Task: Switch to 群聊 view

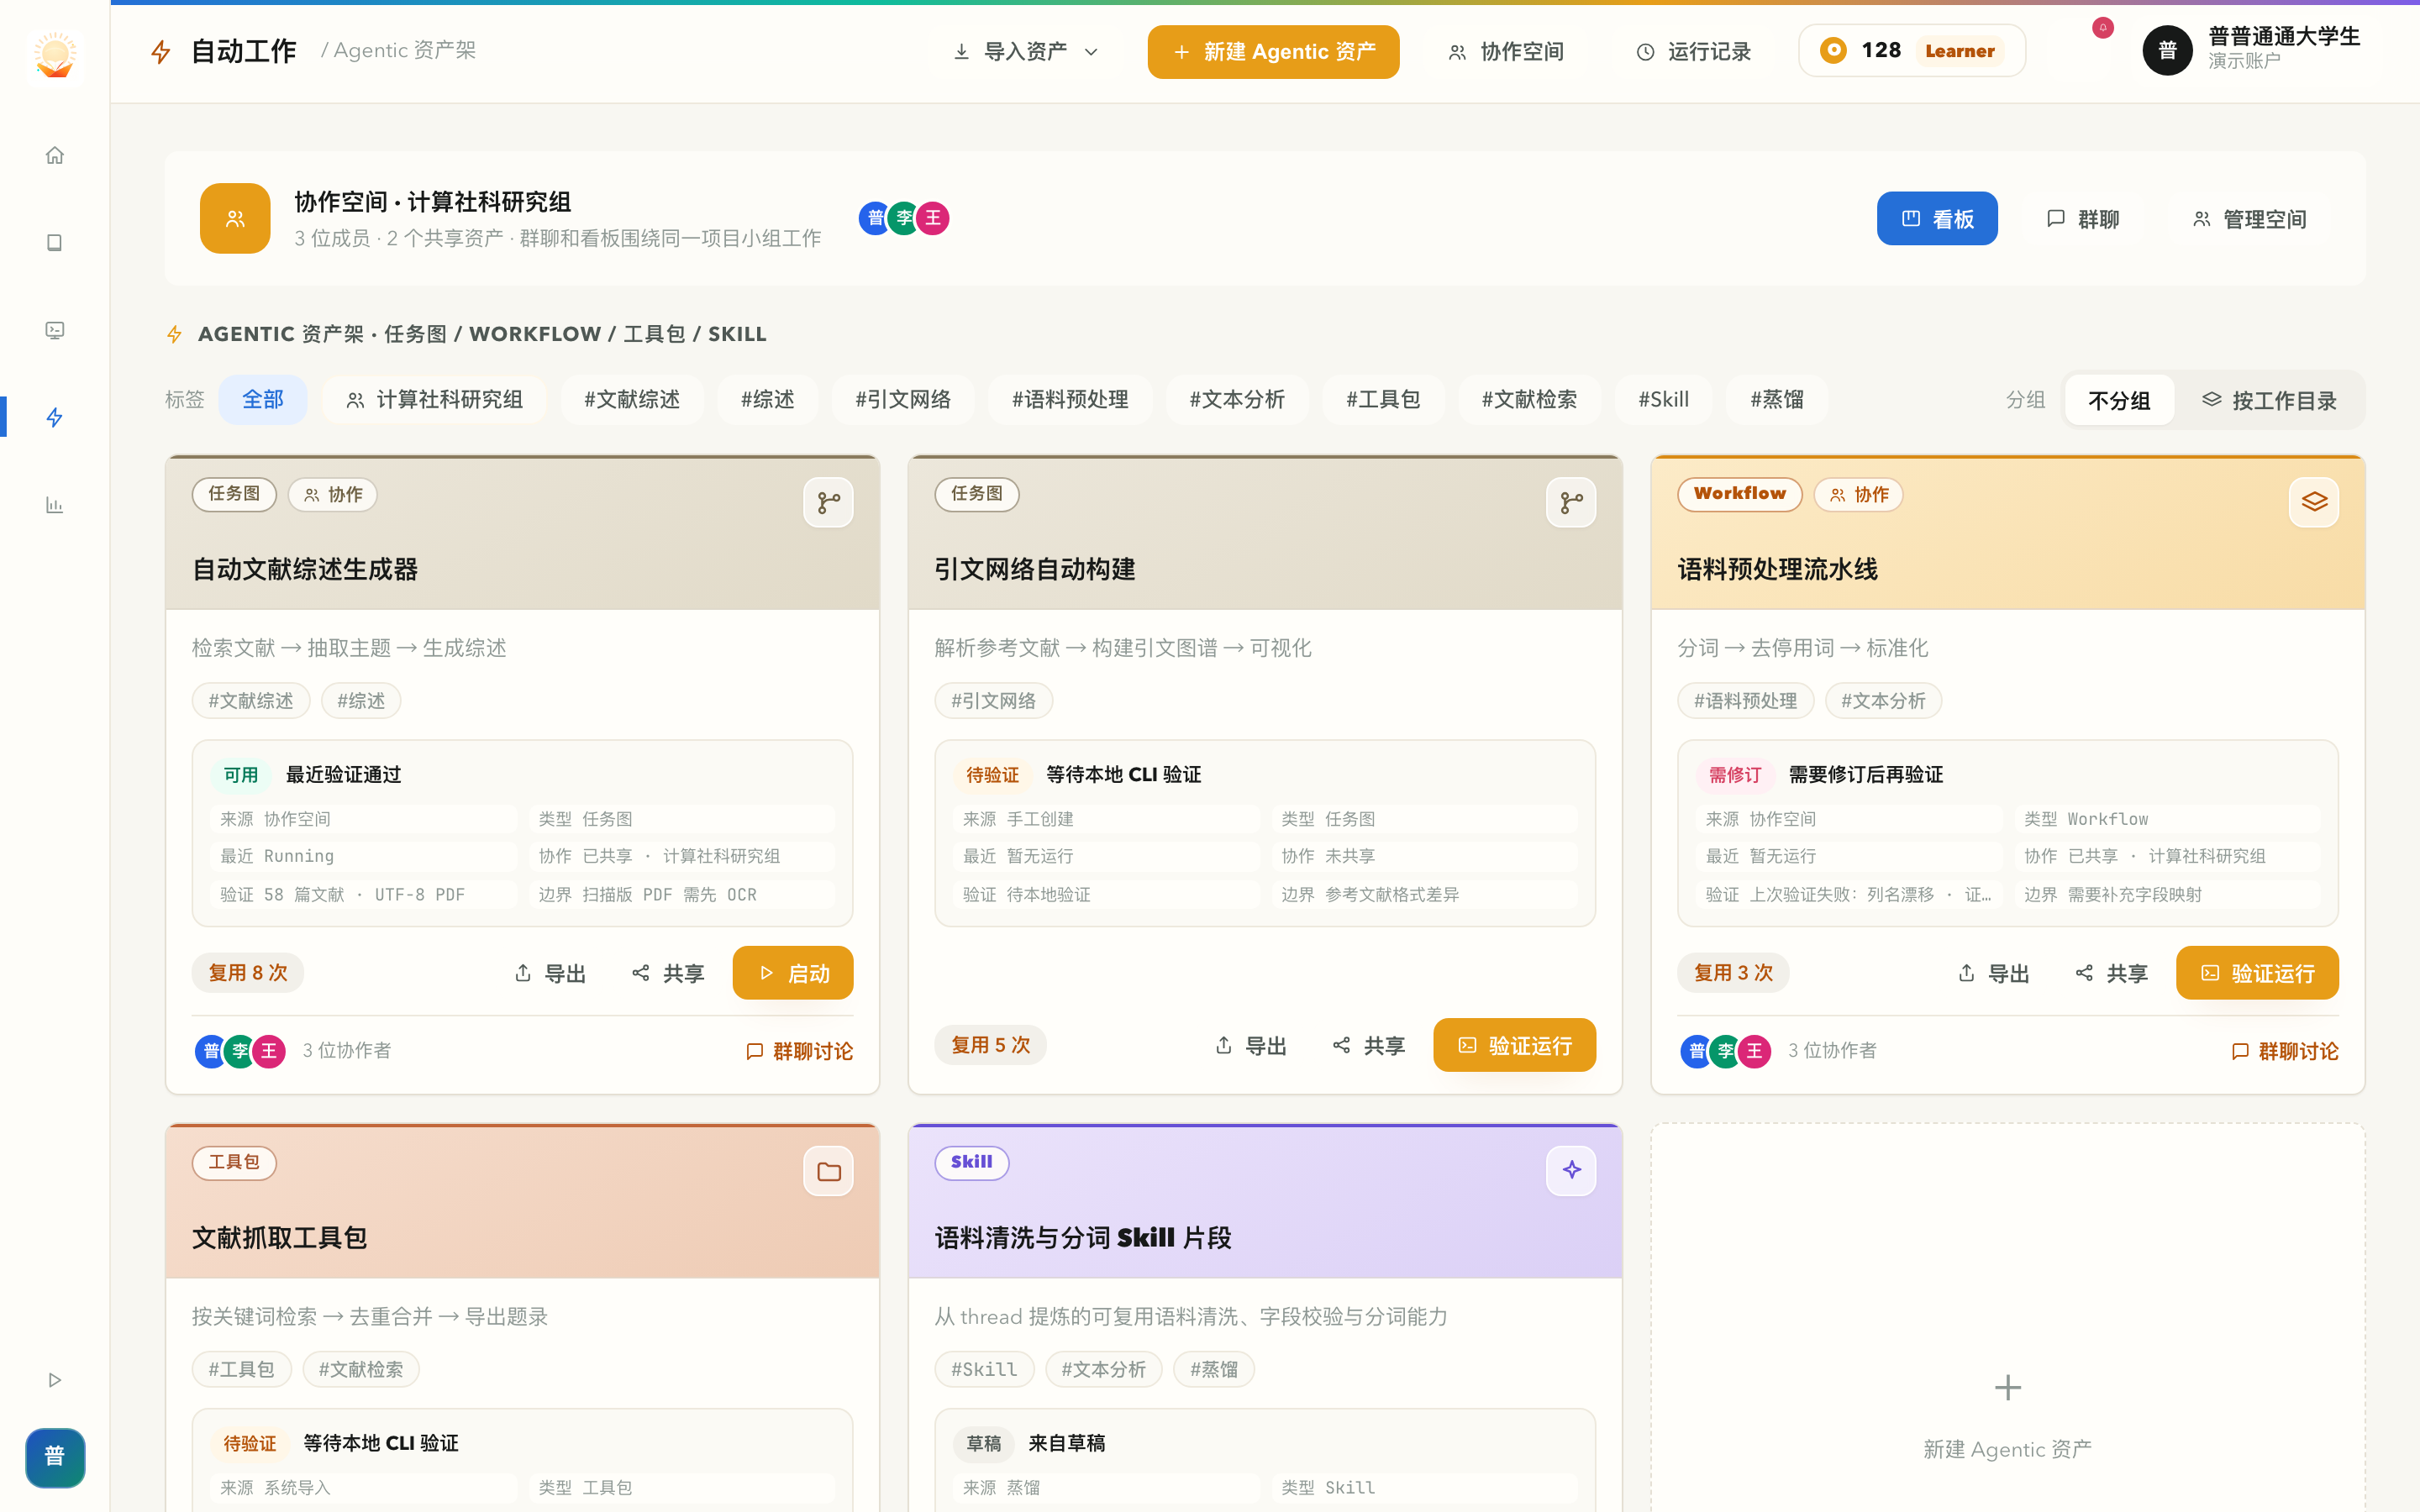Action: (2083, 218)
